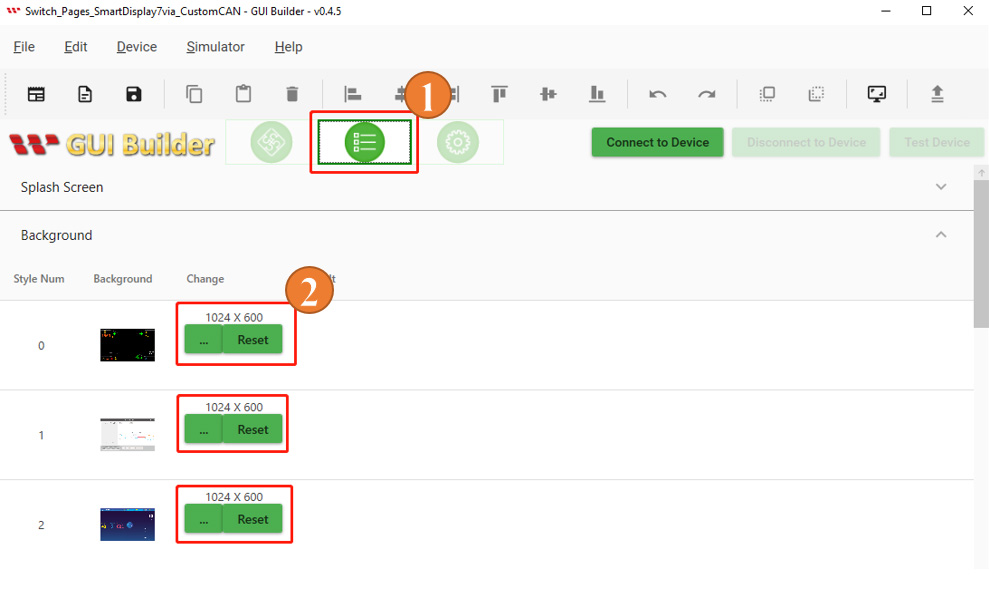Click the Connect to Device button
The image size is (989, 616).
click(x=657, y=142)
